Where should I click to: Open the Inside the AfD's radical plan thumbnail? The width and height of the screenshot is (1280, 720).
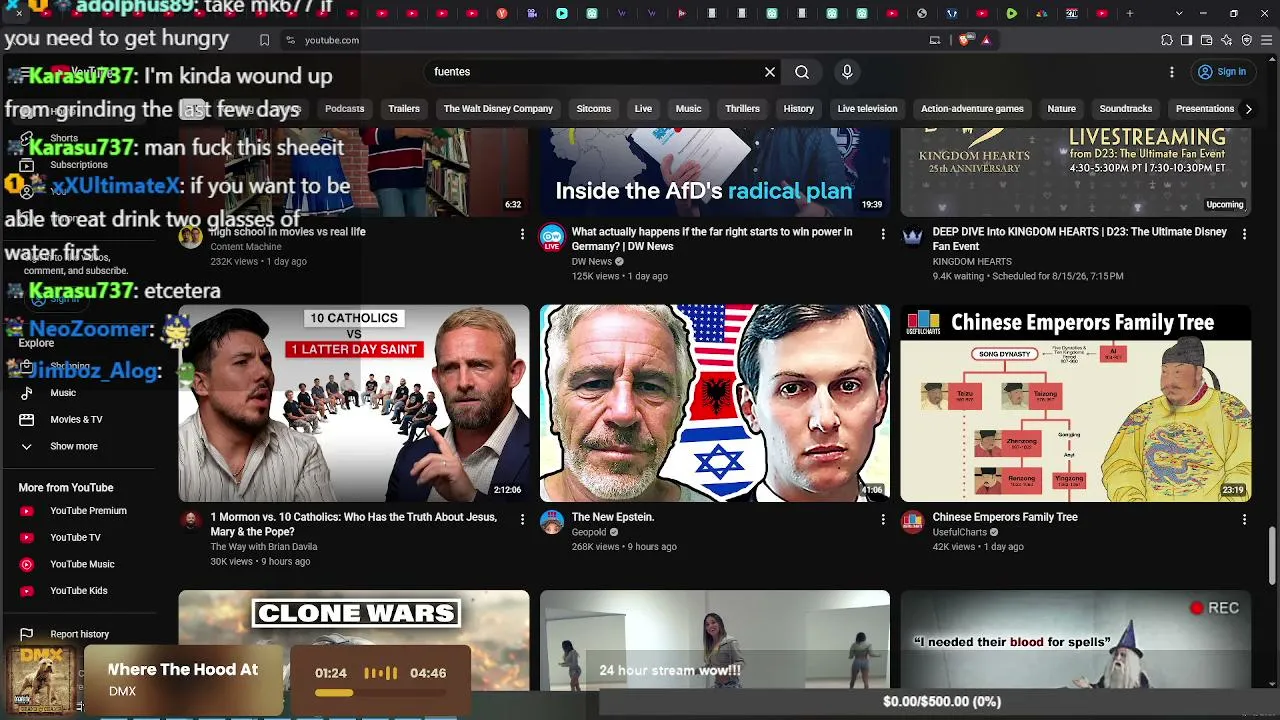pyautogui.click(x=715, y=172)
